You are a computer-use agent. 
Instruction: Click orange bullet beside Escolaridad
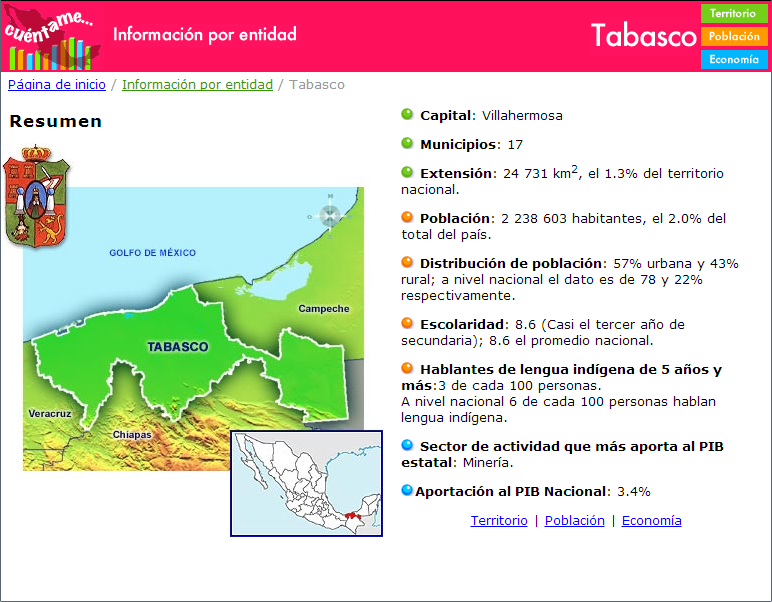(x=407, y=323)
